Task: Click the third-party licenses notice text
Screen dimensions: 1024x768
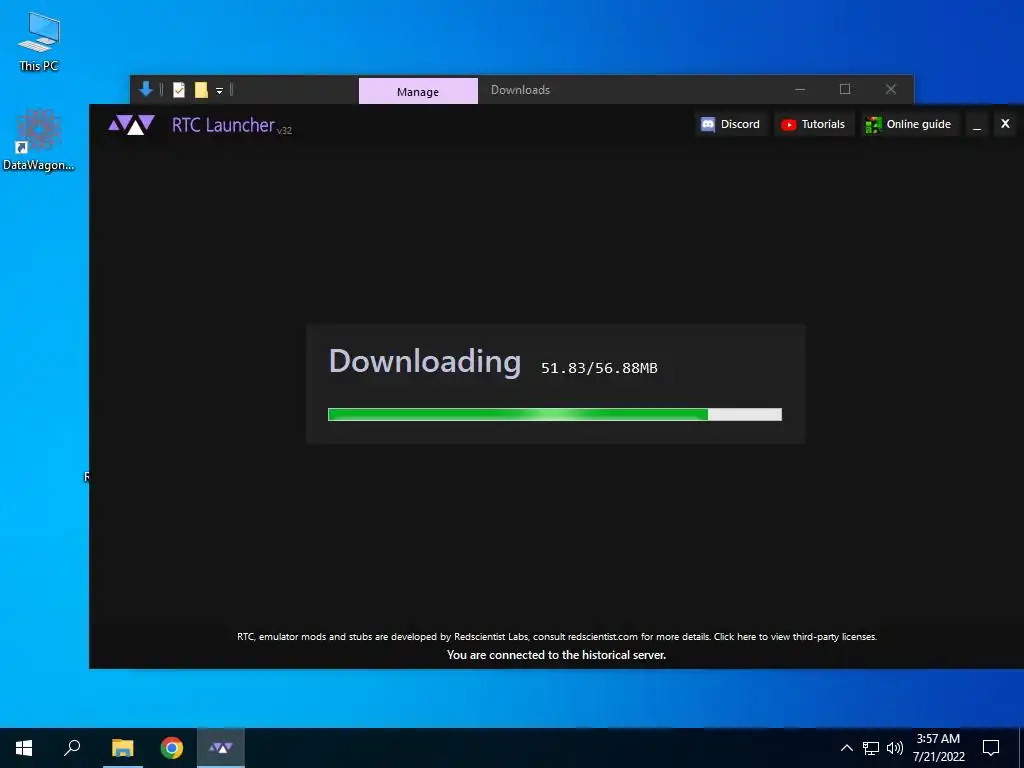Action: (556, 636)
